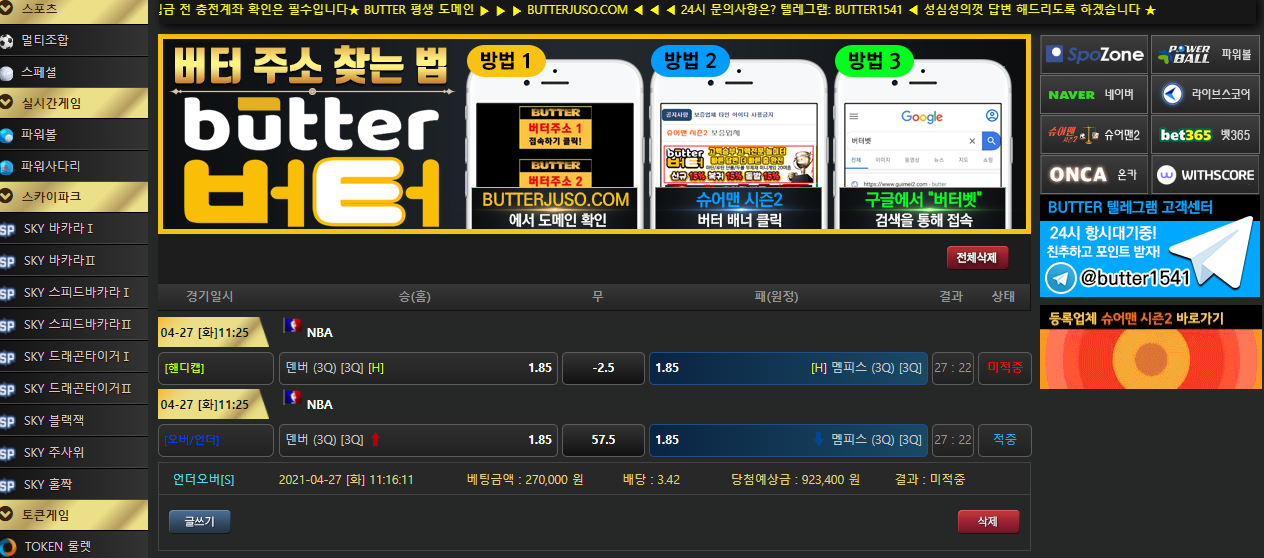Viewport: 1264px width, 558px height.
Task: Click the red 삭제 button
Action: tap(987, 522)
